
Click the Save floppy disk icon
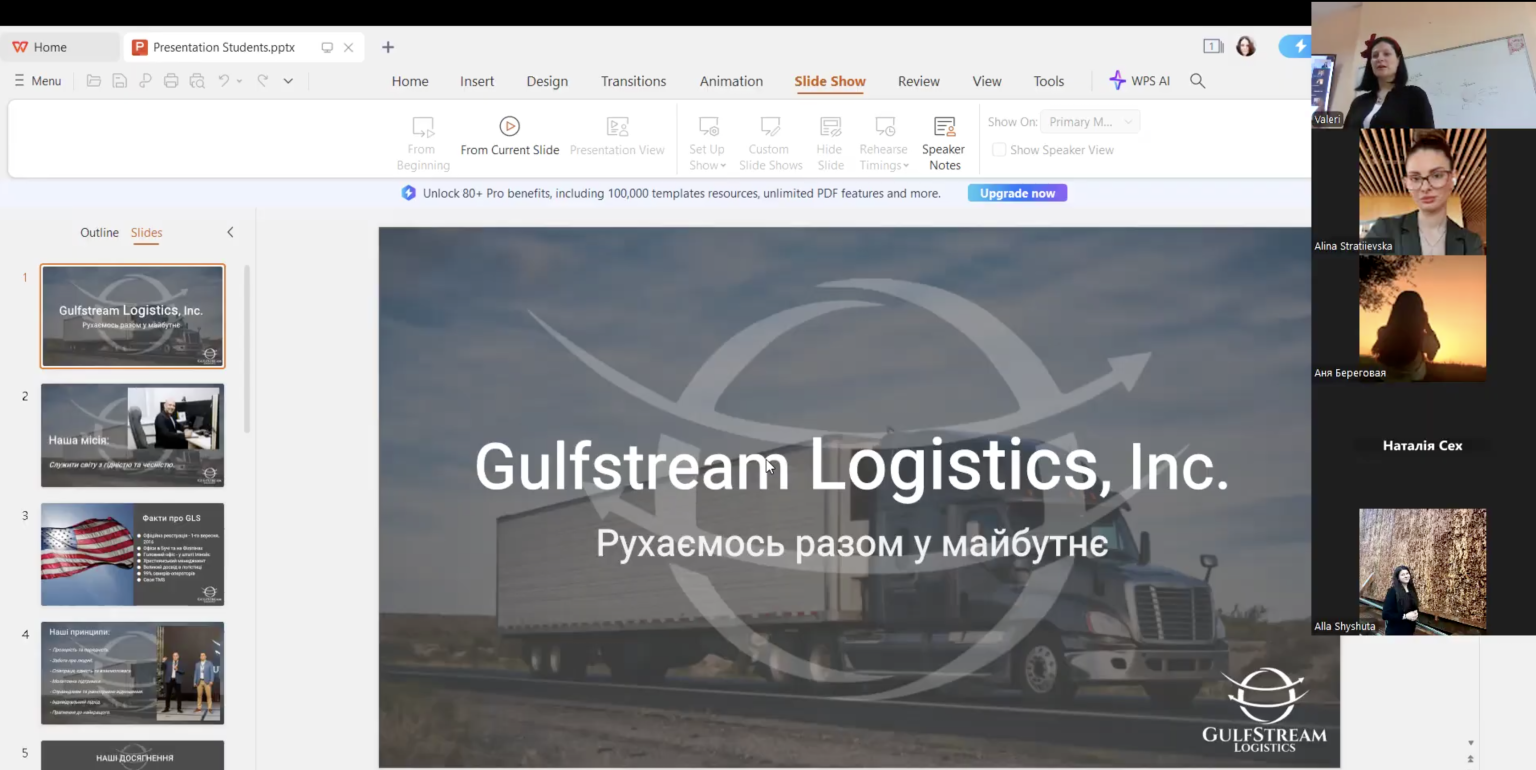click(120, 81)
